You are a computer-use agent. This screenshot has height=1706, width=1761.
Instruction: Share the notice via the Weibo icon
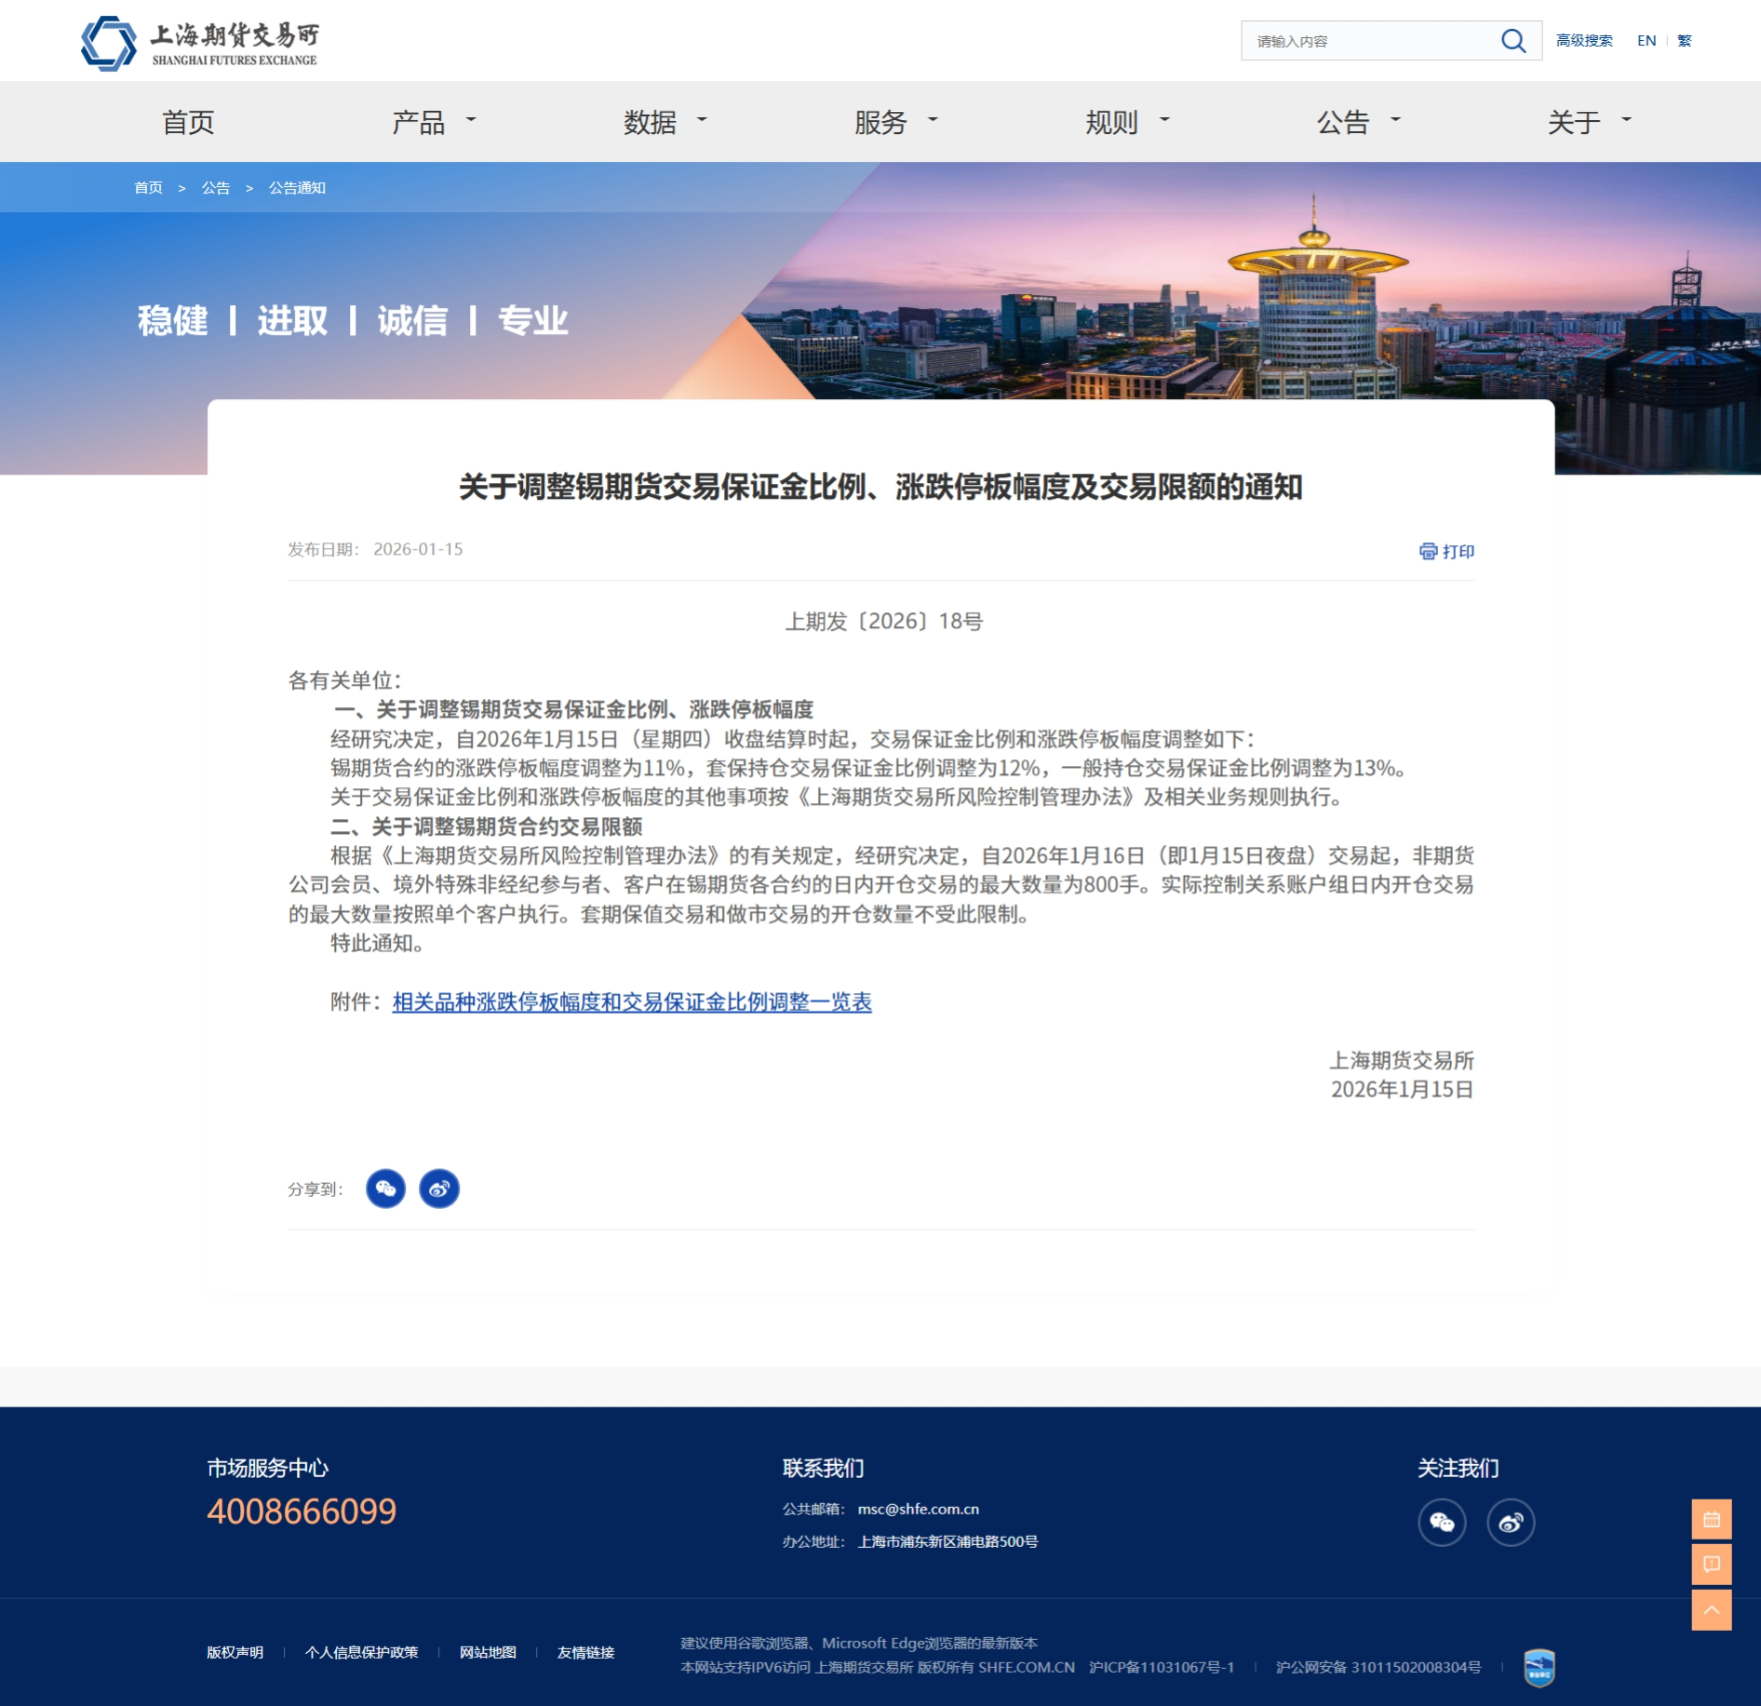tap(439, 1189)
